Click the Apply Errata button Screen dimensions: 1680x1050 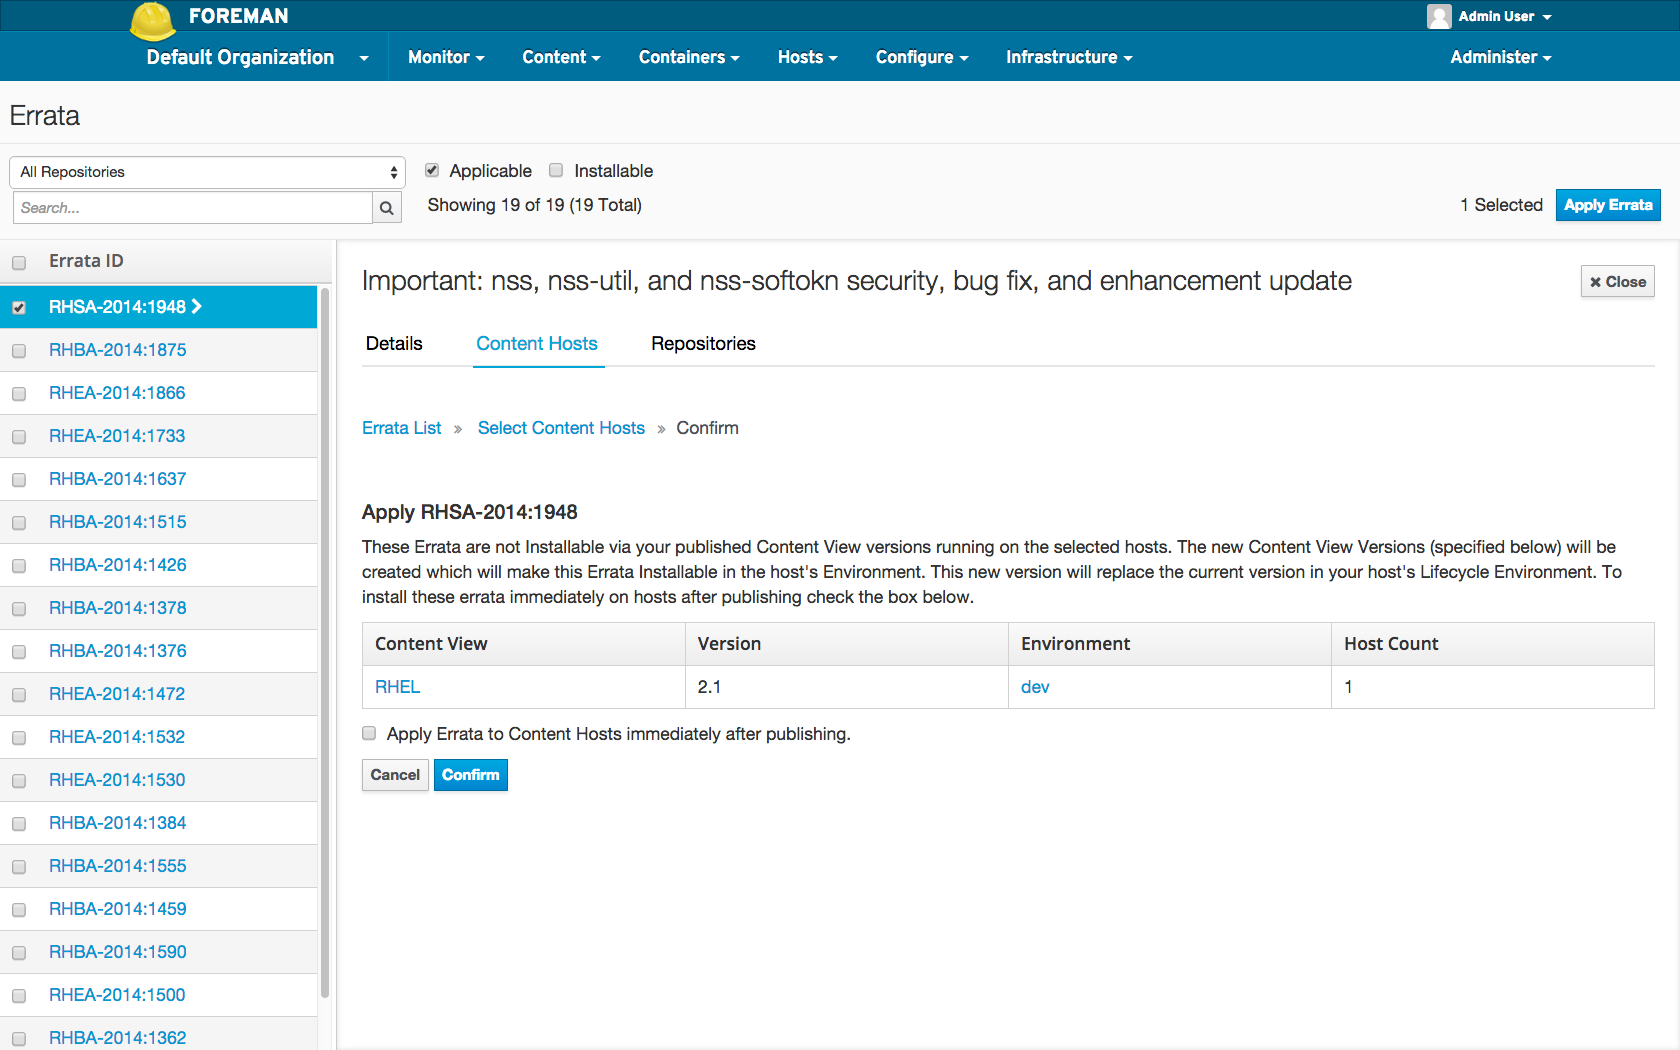[x=1608, y=205]
